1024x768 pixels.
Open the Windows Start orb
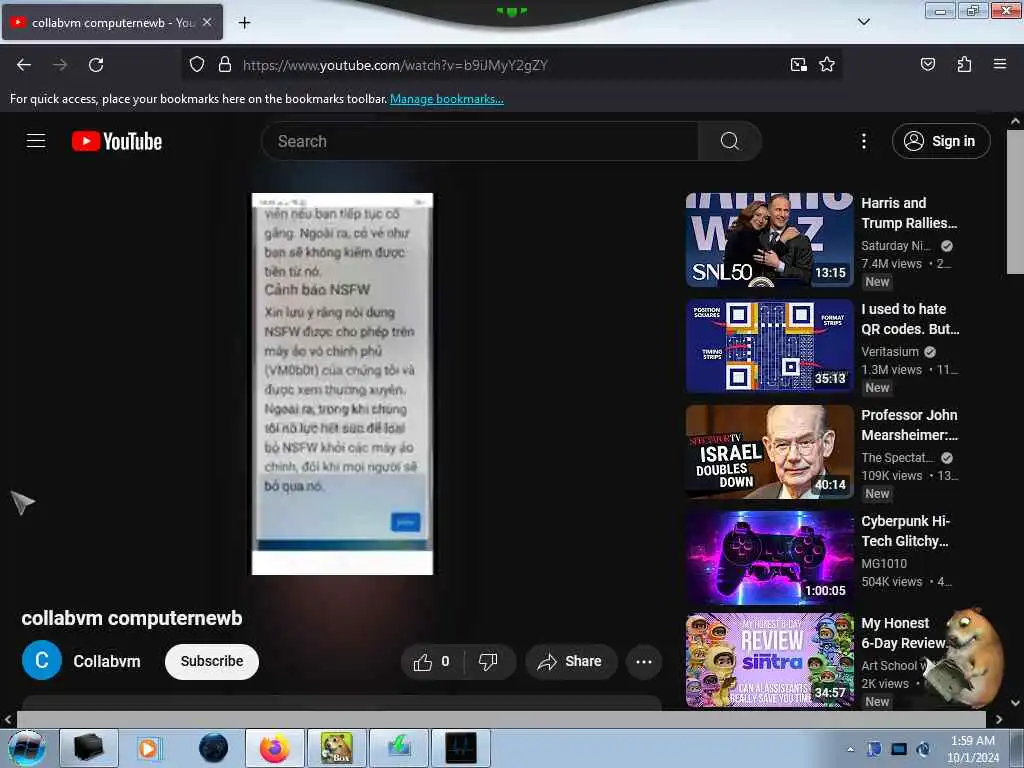pos(27,748)
